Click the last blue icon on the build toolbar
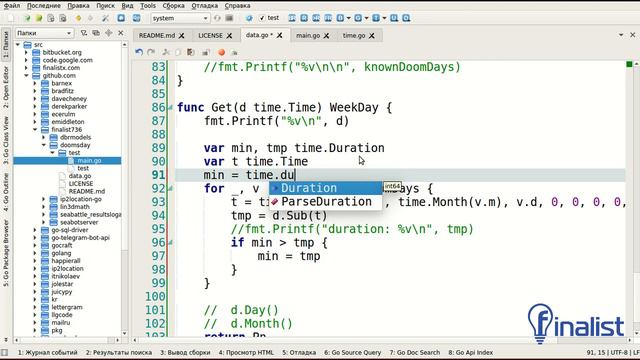The height and width of the screenshot is (360, 640). [x=407, y=18]
